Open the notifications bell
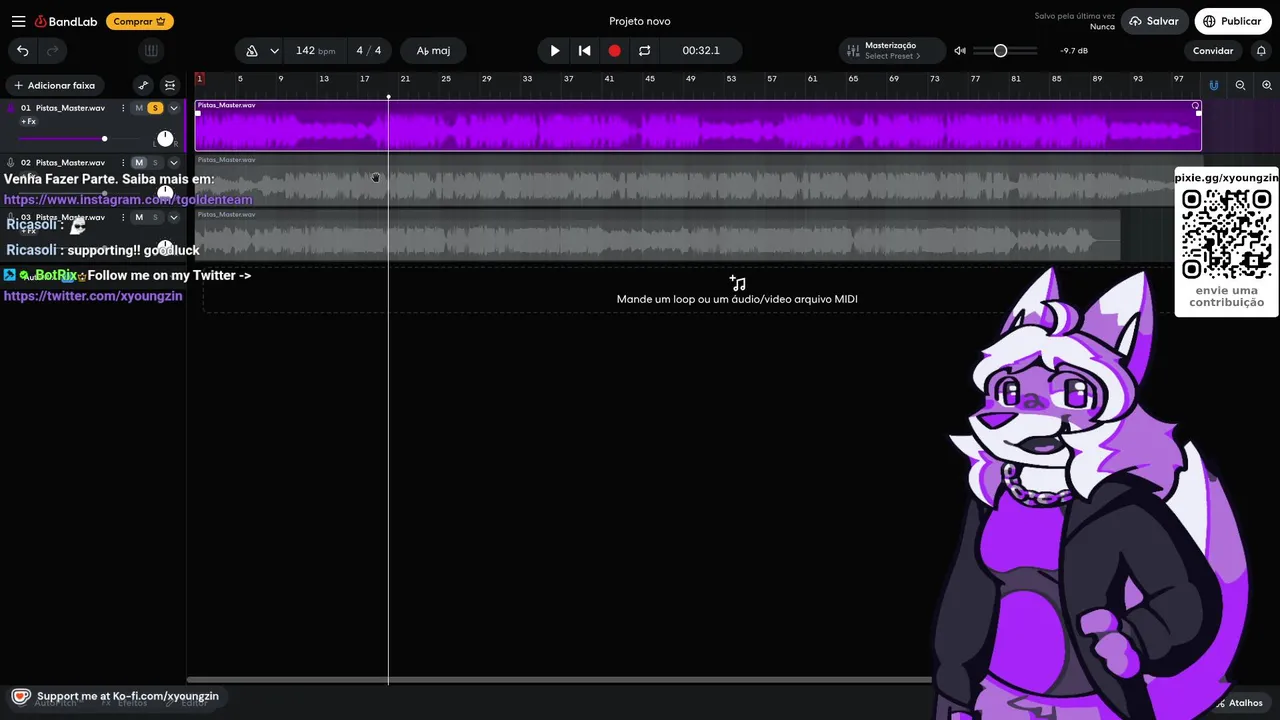This screenshot has width=1280, height=720. [x=1260, y=51]
